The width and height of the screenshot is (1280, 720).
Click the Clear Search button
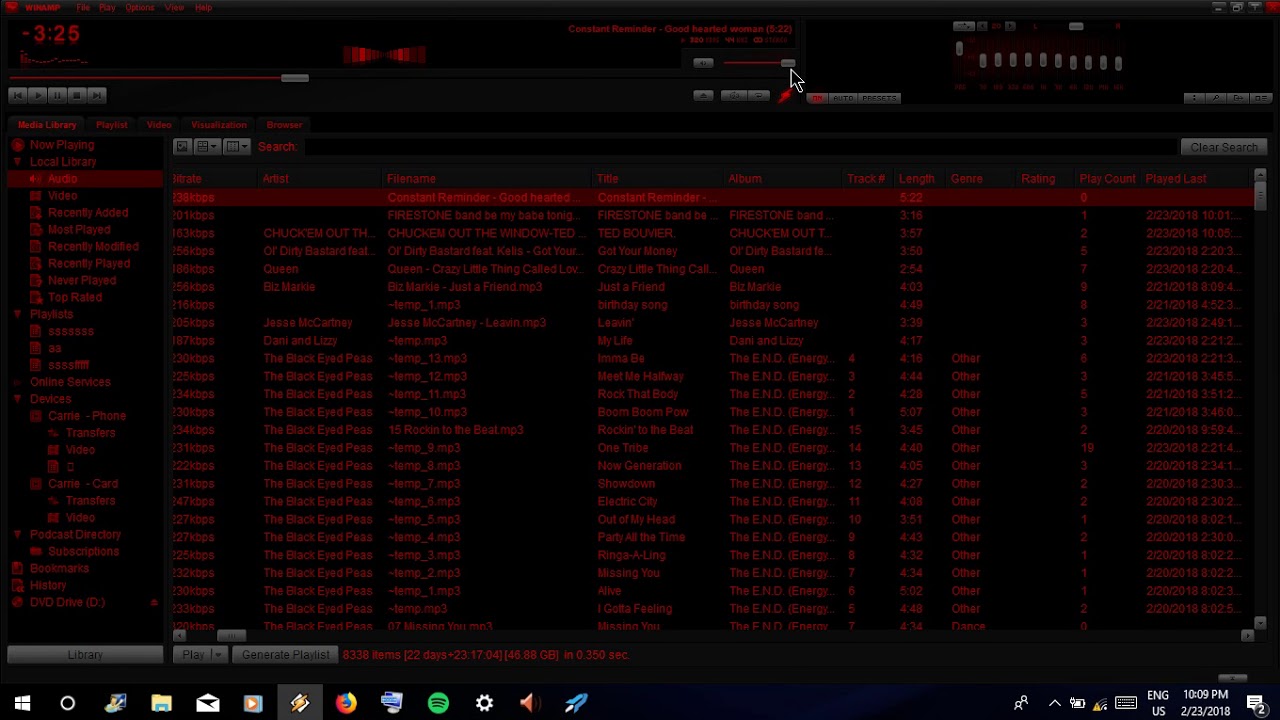point(1224,147)
